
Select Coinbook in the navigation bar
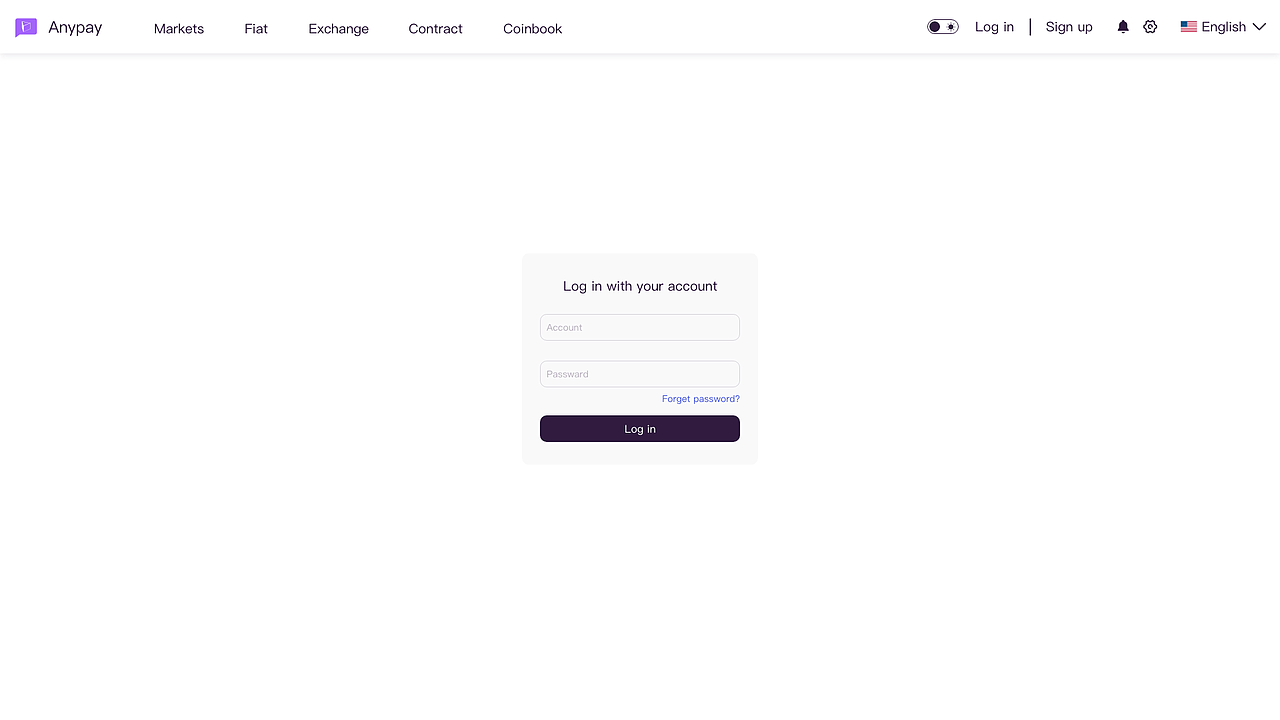532,29
